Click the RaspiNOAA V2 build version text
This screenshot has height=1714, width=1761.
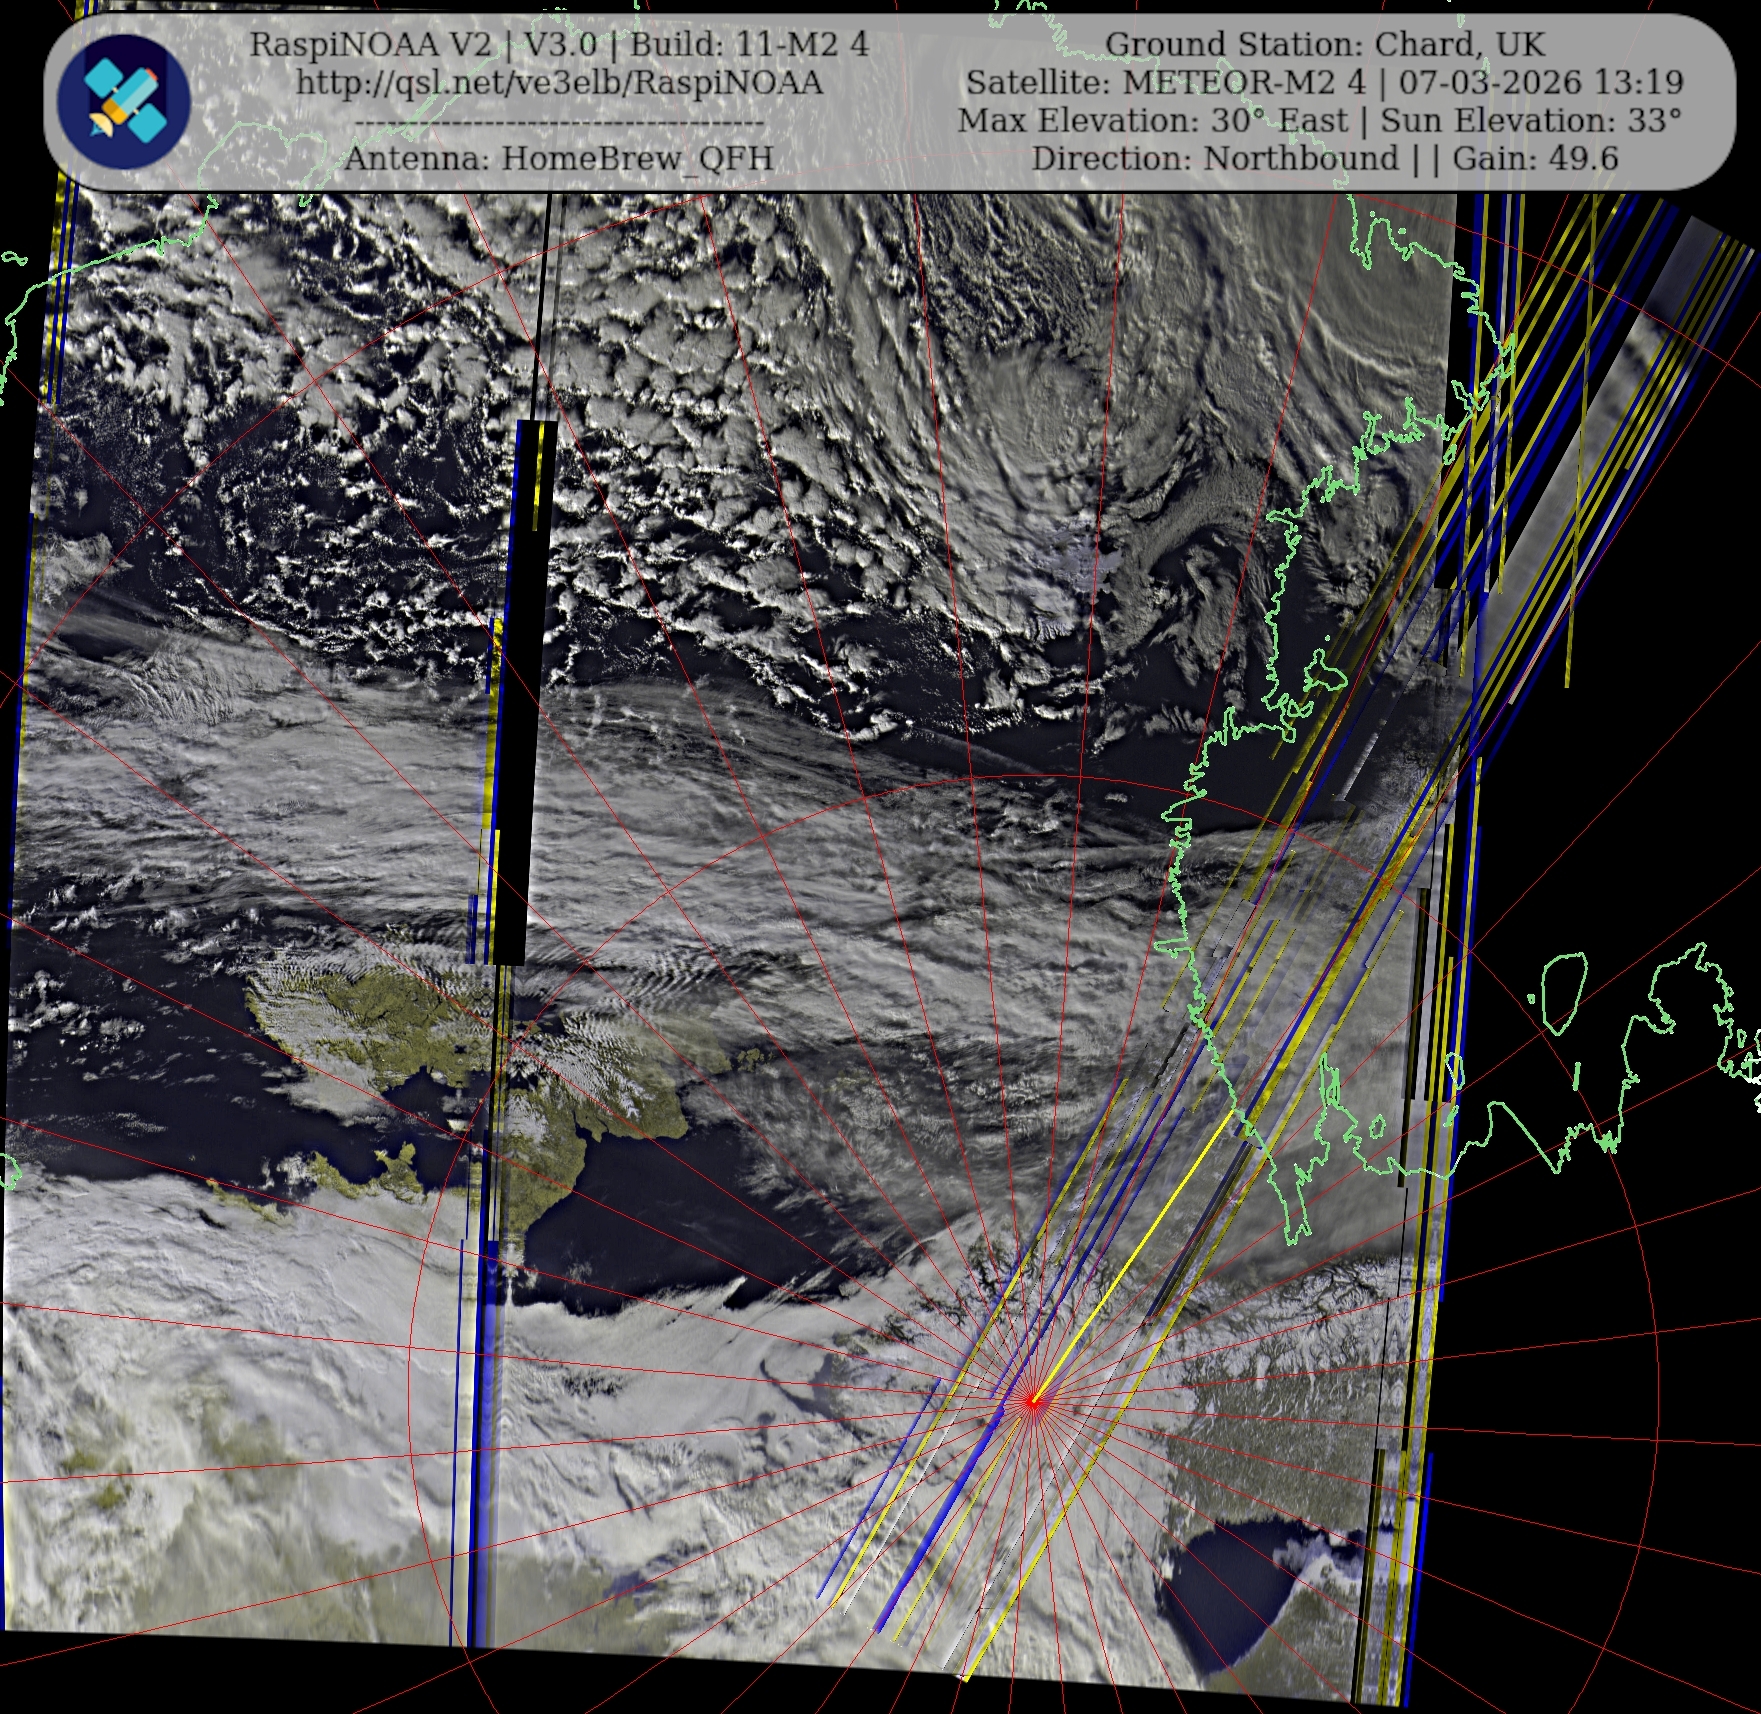[x=559, y=44]
